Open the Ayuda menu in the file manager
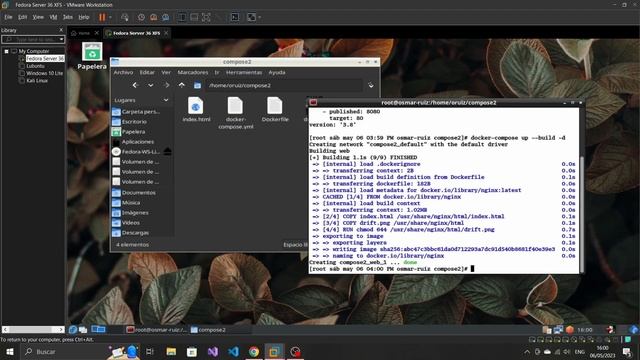640x360 pixels. point(277,72)
